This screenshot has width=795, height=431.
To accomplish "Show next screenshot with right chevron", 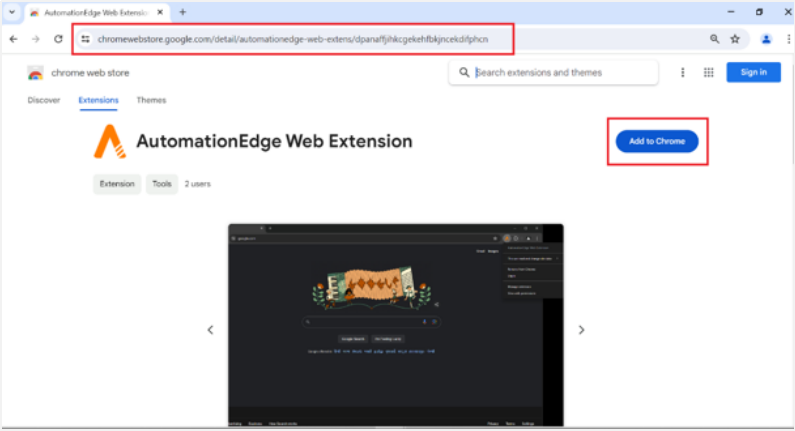I will pos(581,330).
